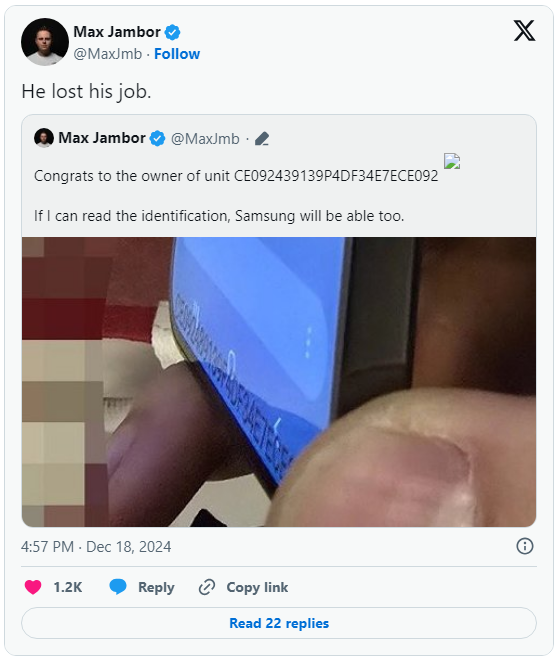Viewport: 558px width, 661px height.
Task: Follow the @MaxJmb account
Action: [177, 54]
